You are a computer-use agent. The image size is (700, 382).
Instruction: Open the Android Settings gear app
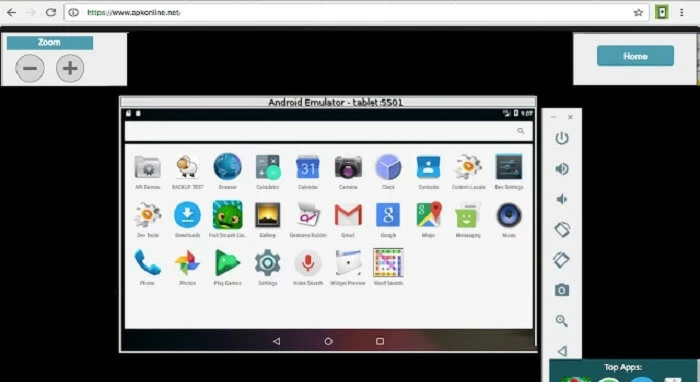point(267,263)
